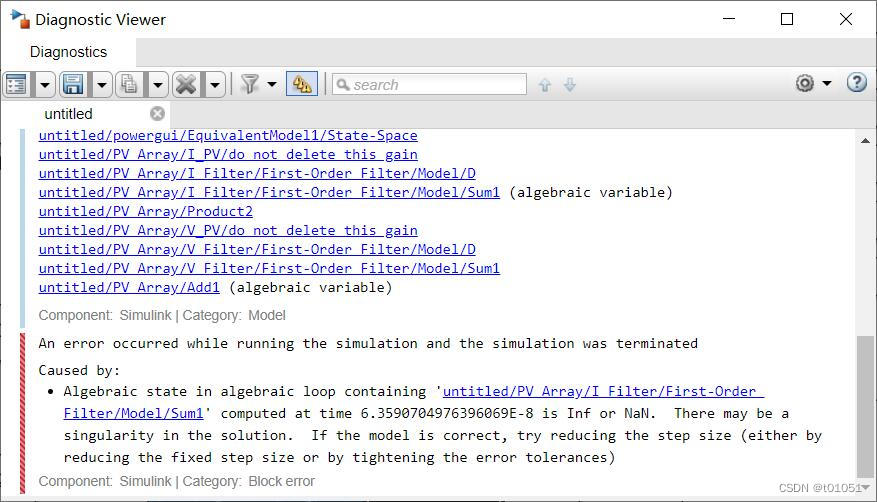The width and height of the screenshot is (877, 502).
Task: Open the PV Array/Add1 link
Action: (x=129, y=288)
